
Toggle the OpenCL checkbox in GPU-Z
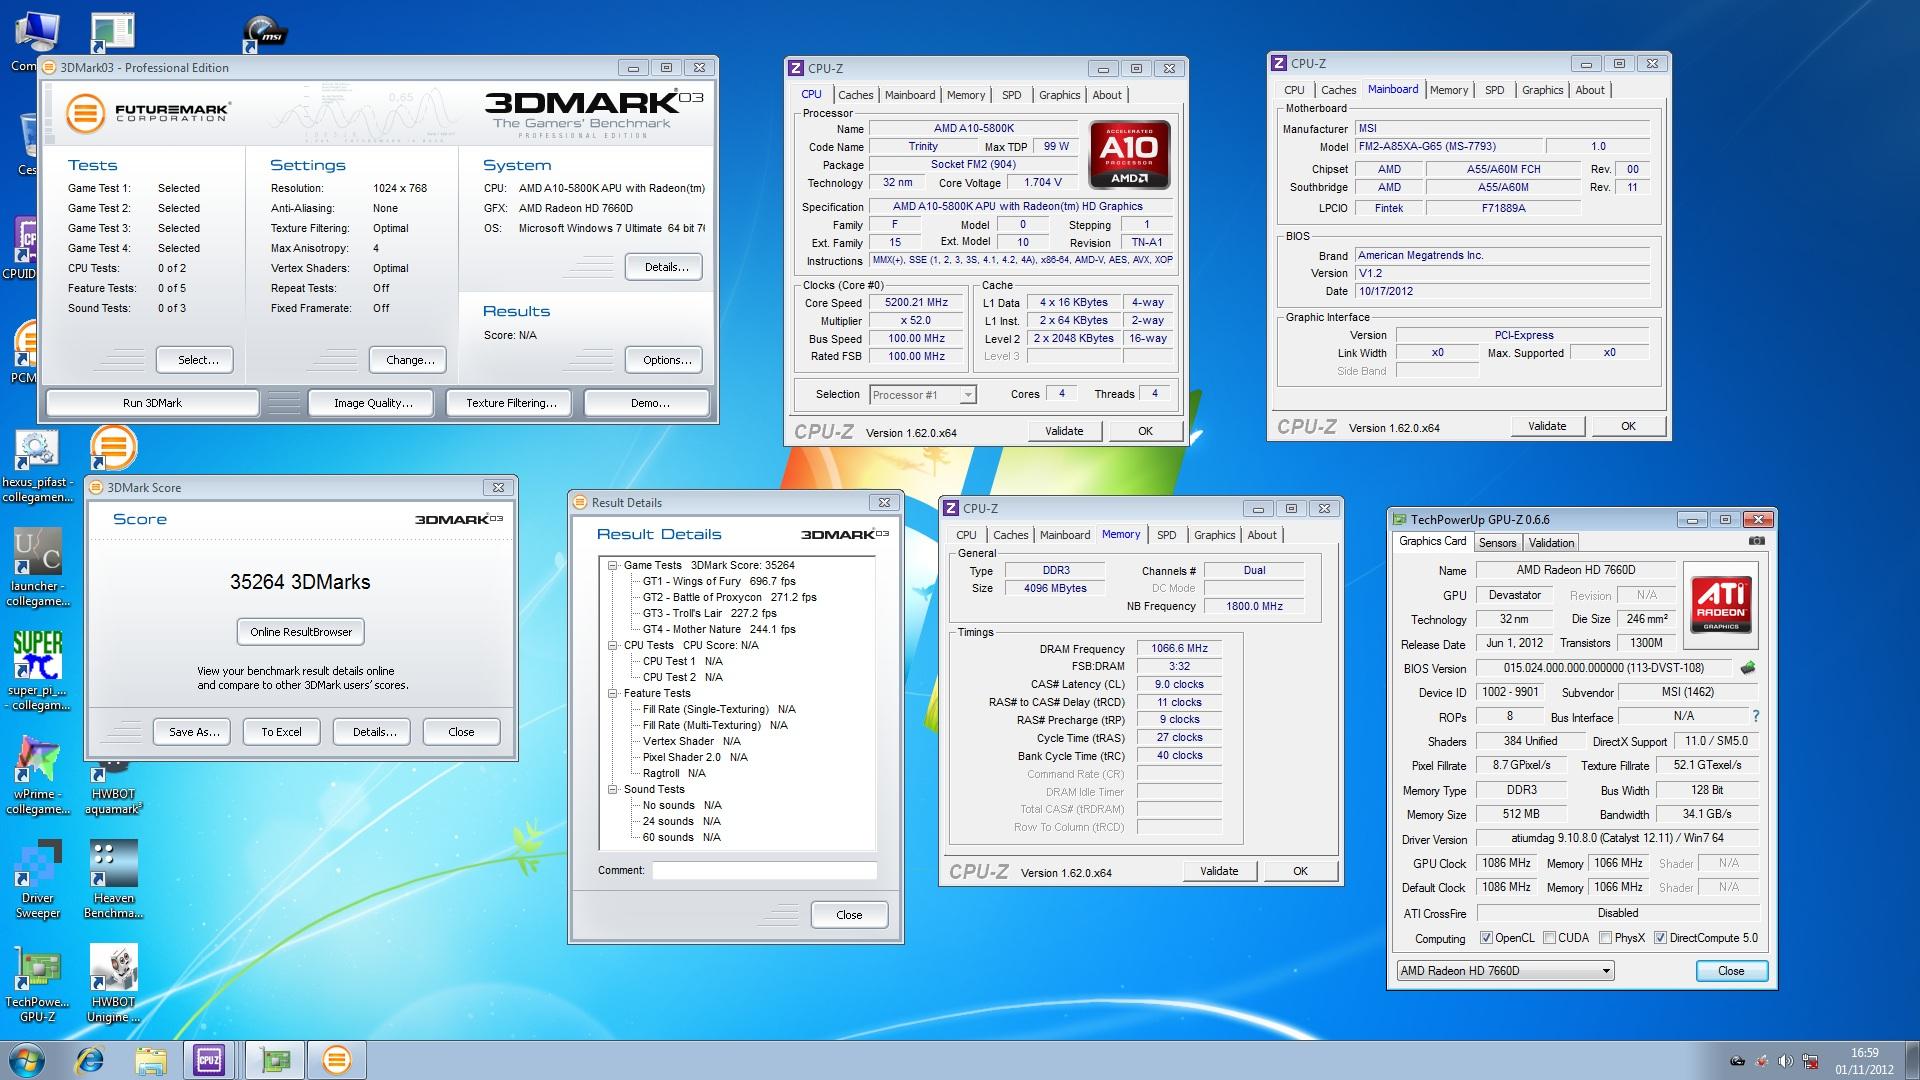tap(1486, 938)
